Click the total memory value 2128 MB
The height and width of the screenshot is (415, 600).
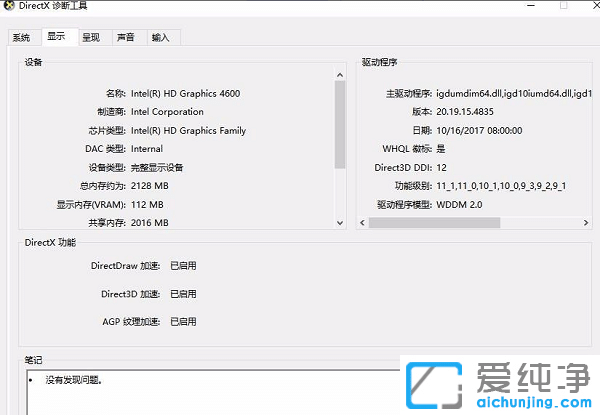point(150,186)
